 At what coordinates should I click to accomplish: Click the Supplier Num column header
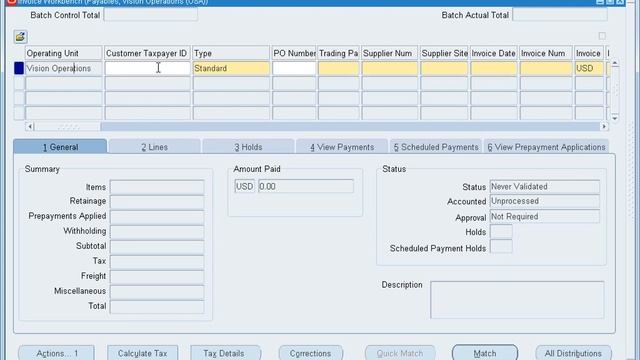pos(389,53)
